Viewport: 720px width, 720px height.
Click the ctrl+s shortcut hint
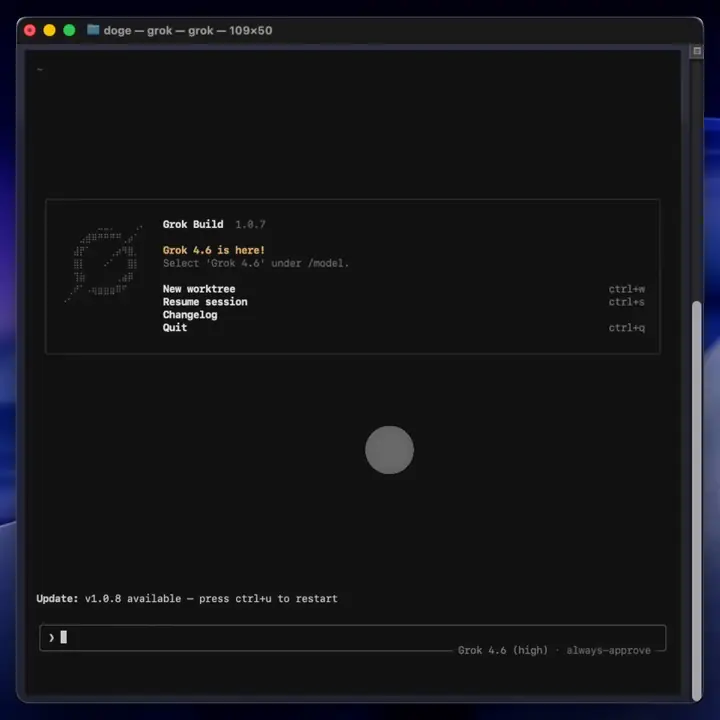(626, 302)
